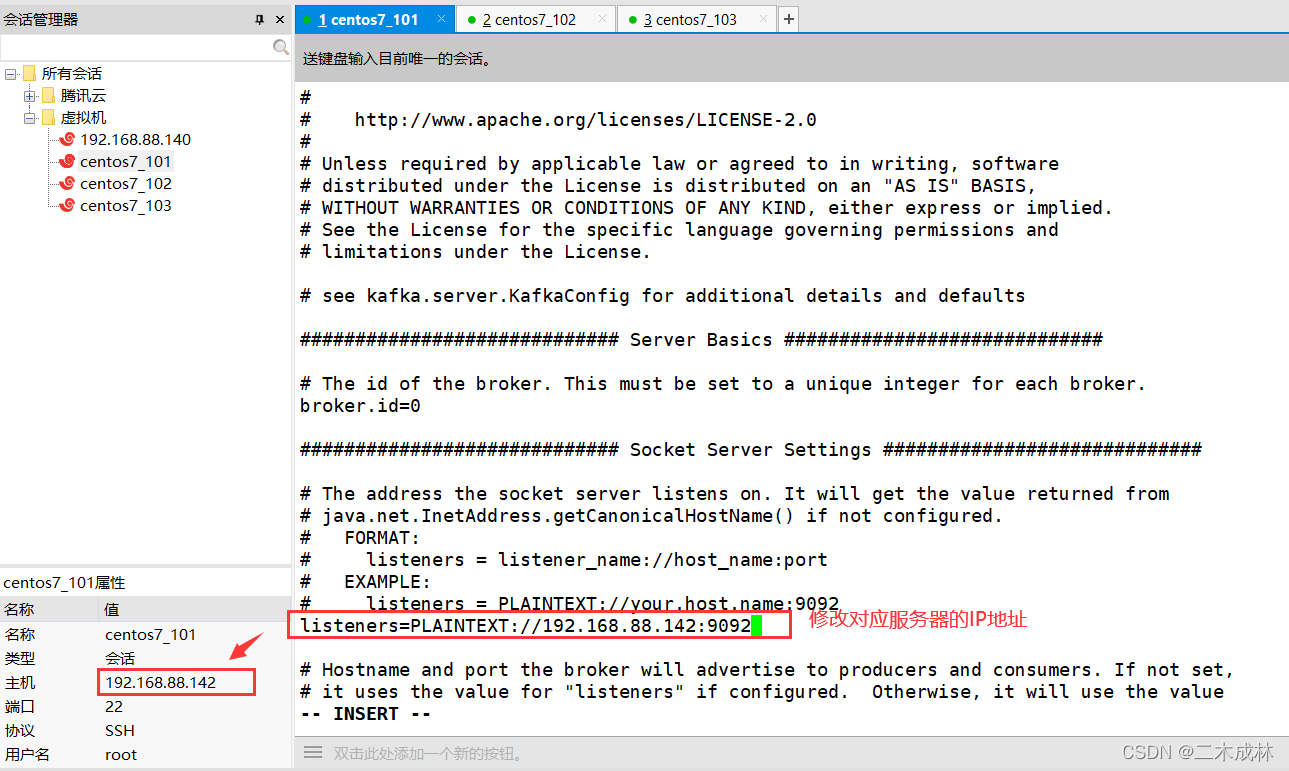Select the 协议 value SSH
This screenshot has width=1289, height=771.
(x=120, y=731)
